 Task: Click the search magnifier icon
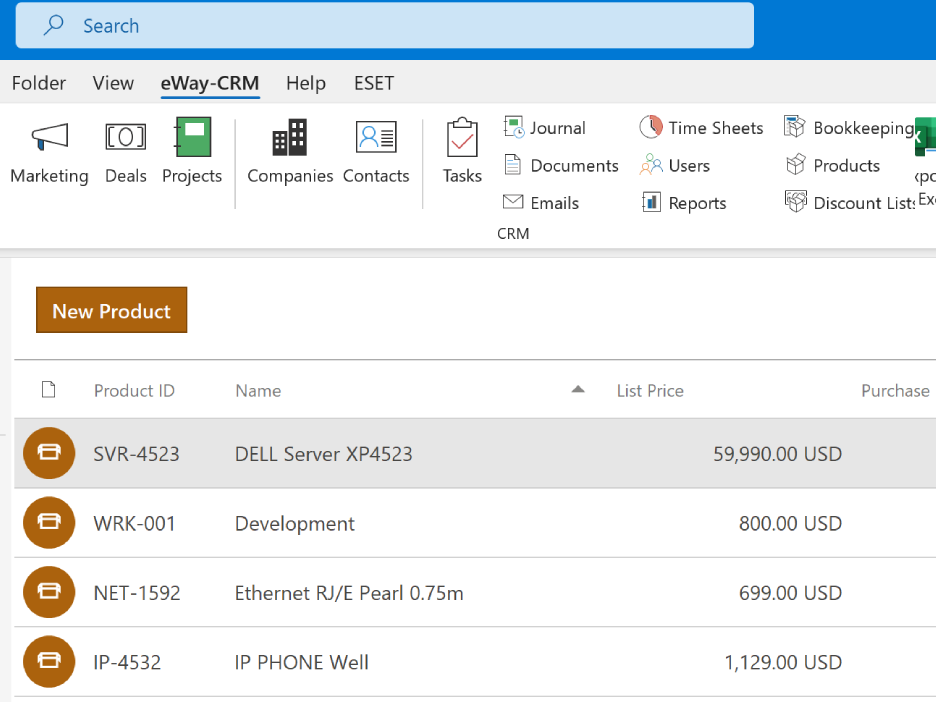point(54,25)
